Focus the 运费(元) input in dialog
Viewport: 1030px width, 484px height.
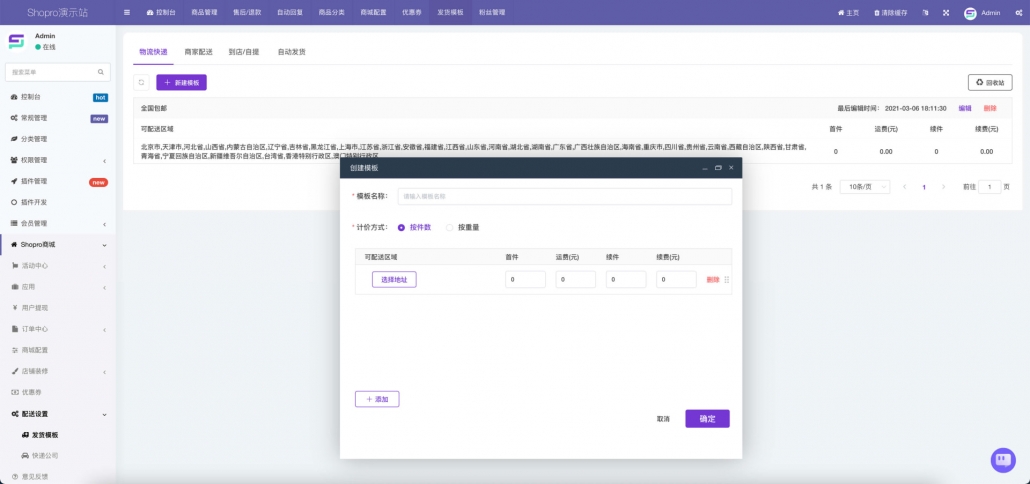click(x=575, y=280)
